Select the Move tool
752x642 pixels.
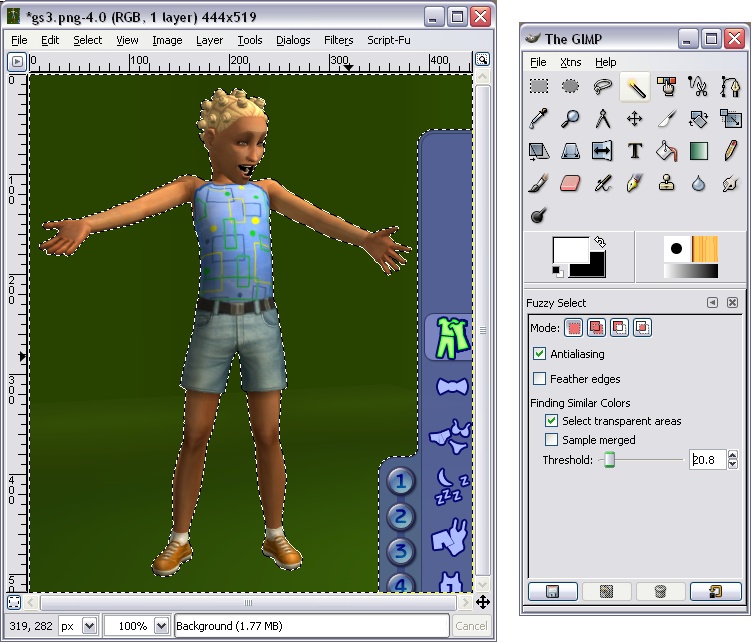click(634, 119)
